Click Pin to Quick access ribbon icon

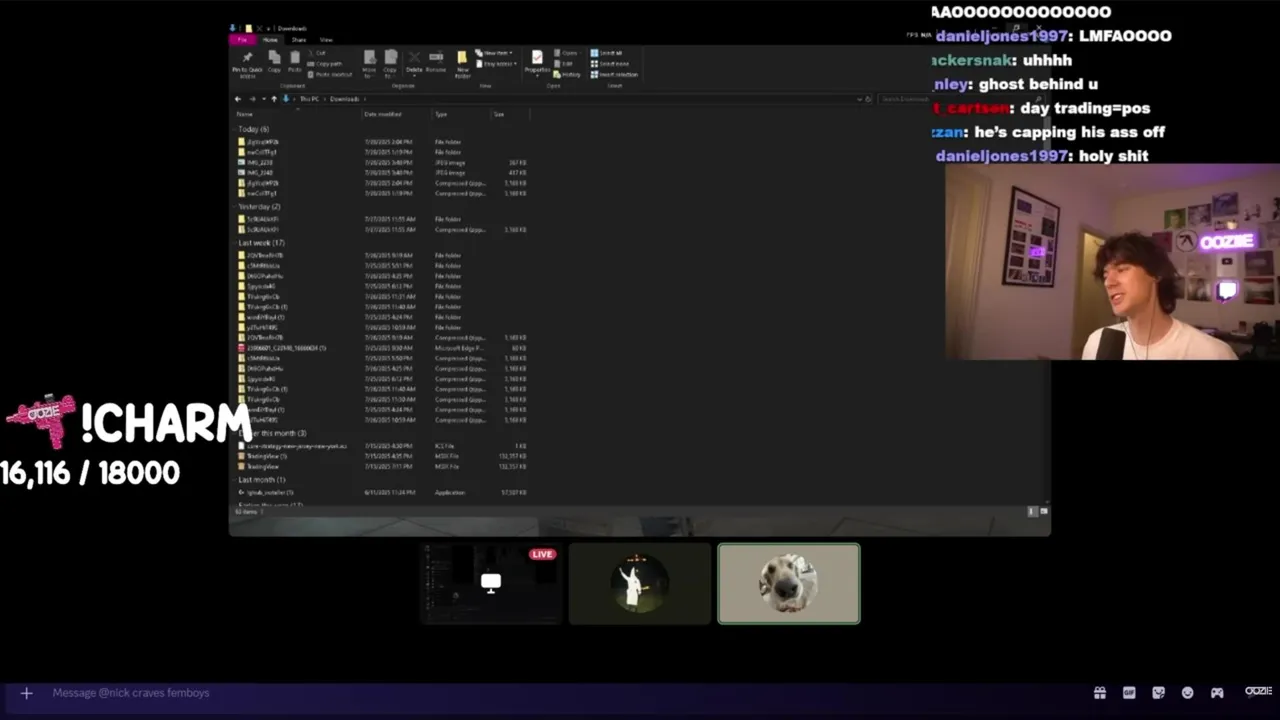247,63
